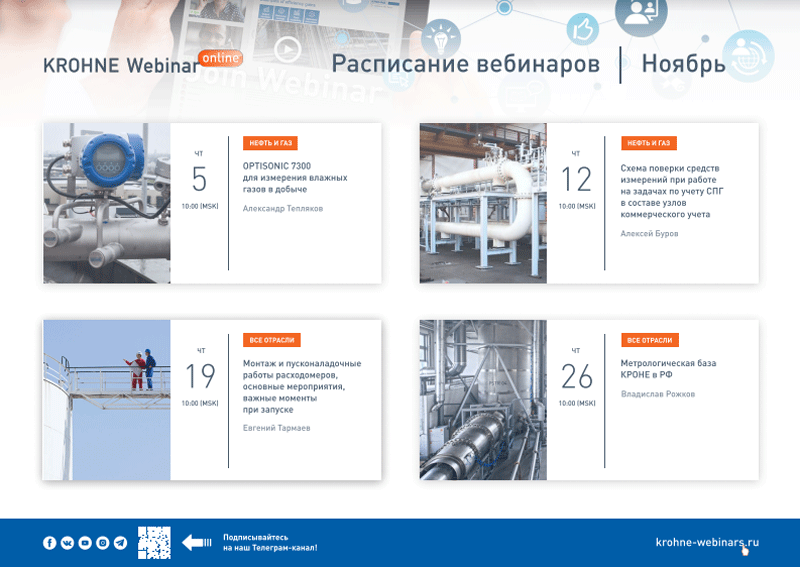Click the date number 12
The image size is (800, 567).
577,179
